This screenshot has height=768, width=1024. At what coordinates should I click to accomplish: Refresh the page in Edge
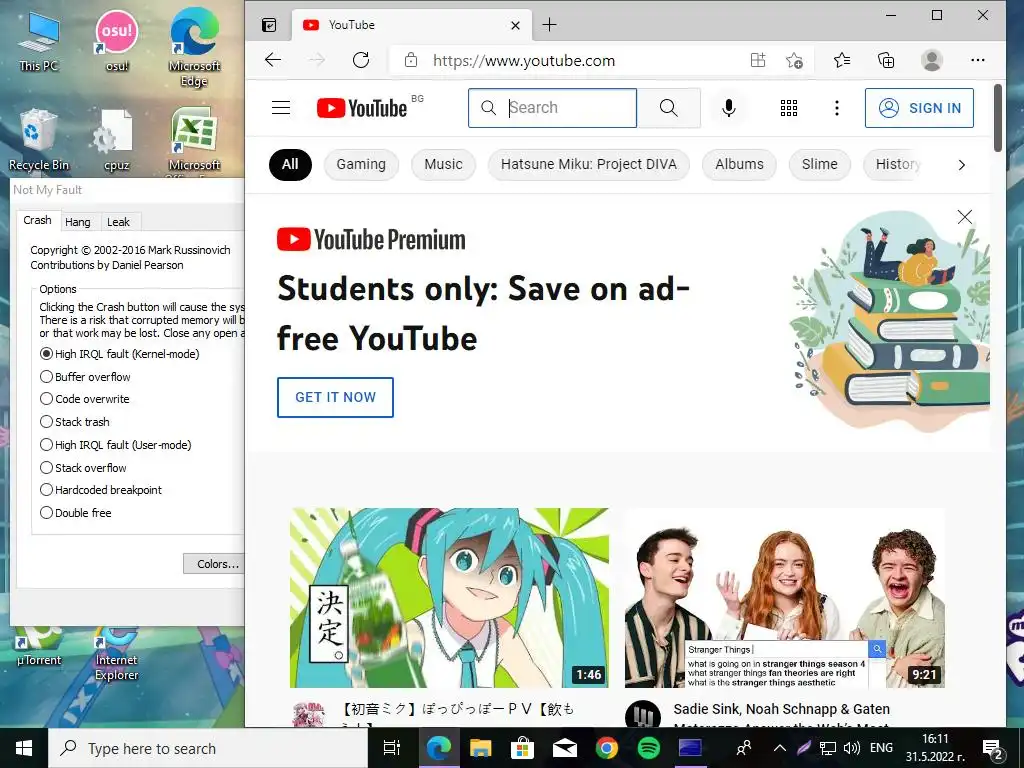pos(361,60)
